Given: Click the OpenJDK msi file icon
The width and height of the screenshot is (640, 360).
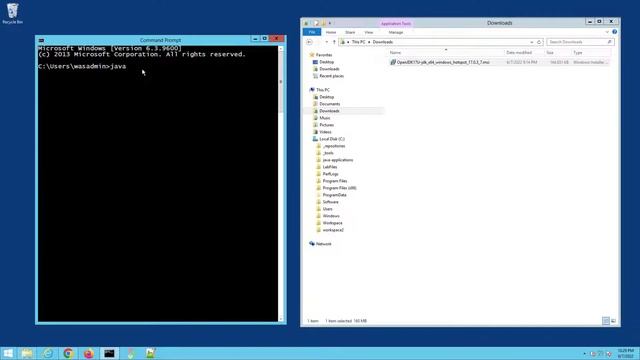Looking at the screenshot, I should point(393,62).
